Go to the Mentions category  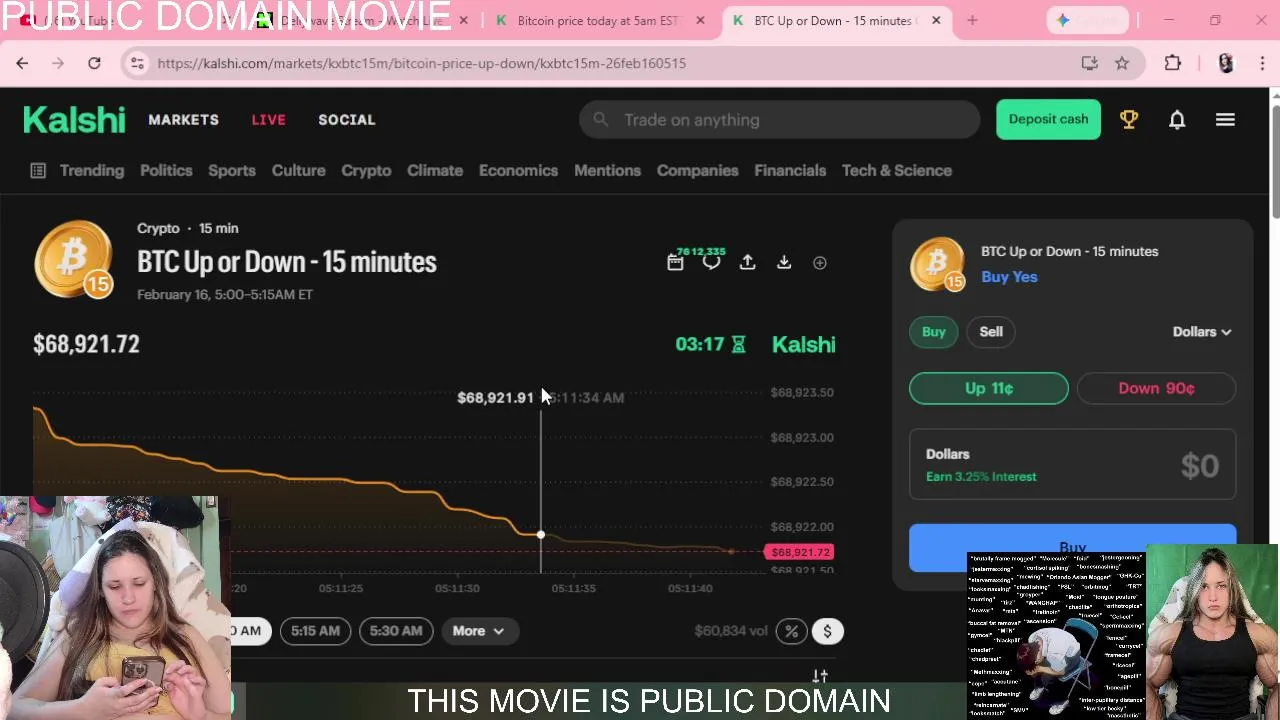click(x=607, y=170)
